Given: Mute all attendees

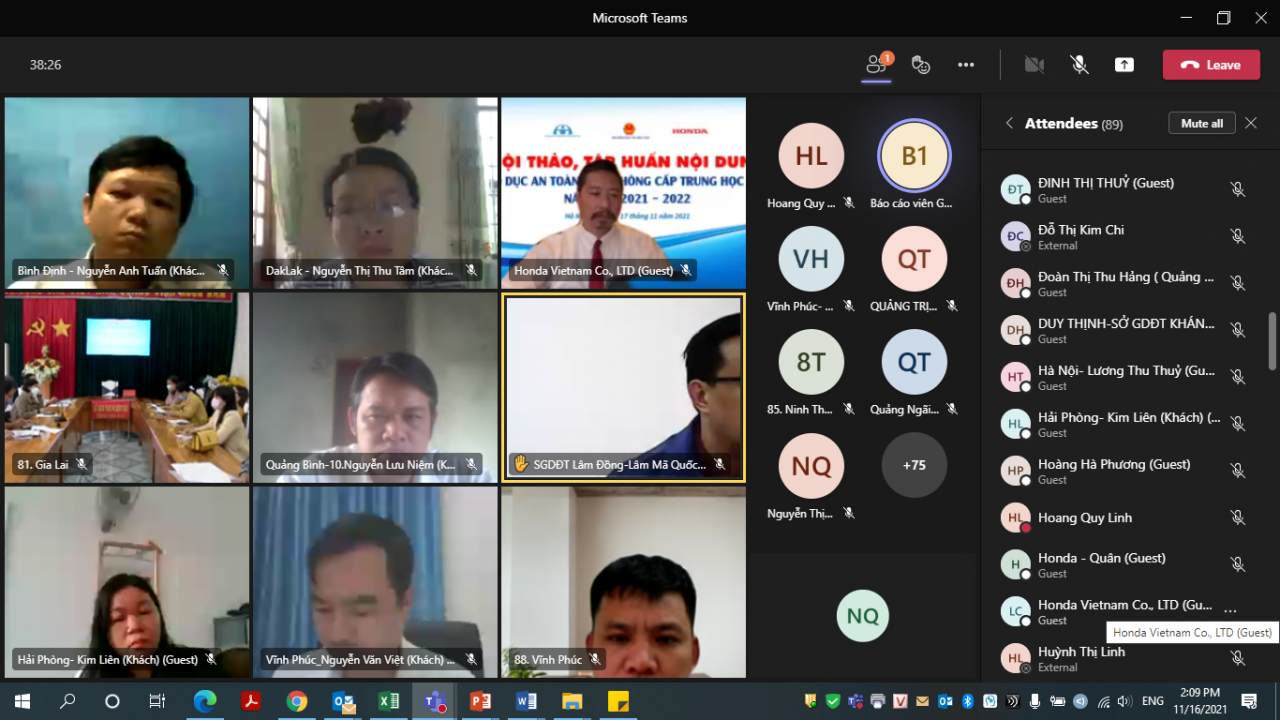Looking at the screenshot, I should 1201,123.
